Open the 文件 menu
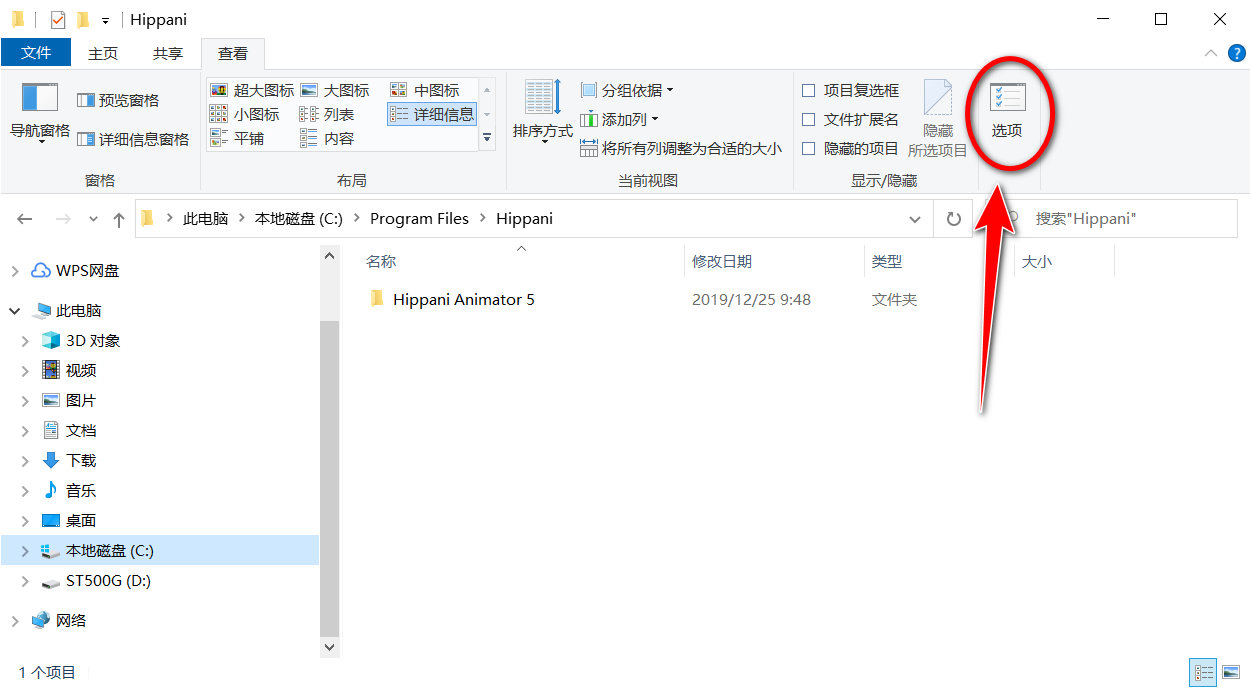1251x688 pixels. click(x=36, y=52)
